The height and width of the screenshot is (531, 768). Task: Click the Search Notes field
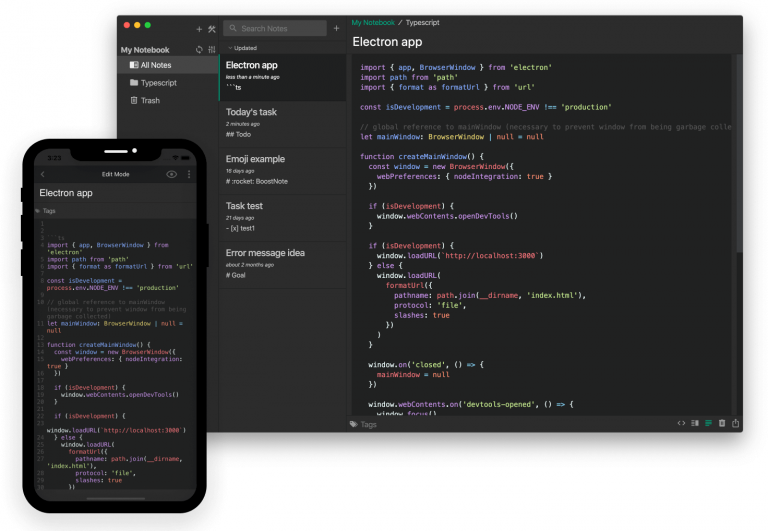click(x=278, y=28)
